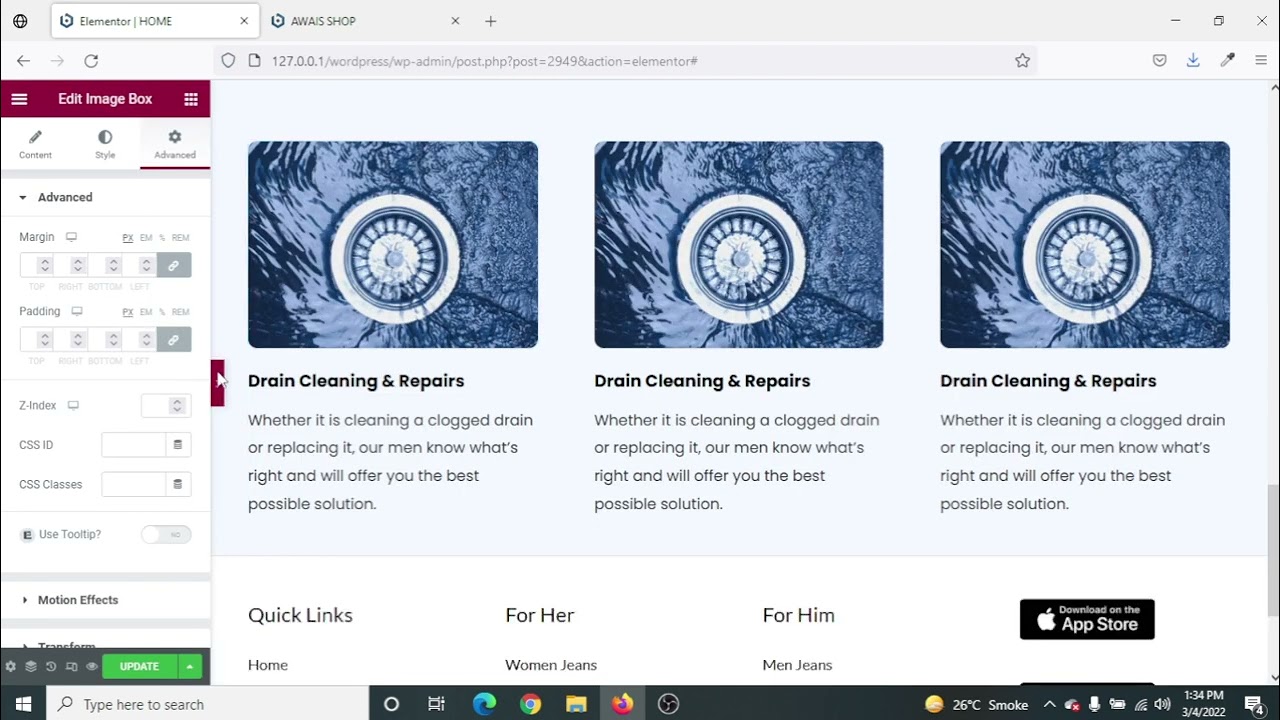Image resolution: width=1280 pixels, height=720 pixels.
Task: Click the CSS Classes input field
Action: coord(134,484)
